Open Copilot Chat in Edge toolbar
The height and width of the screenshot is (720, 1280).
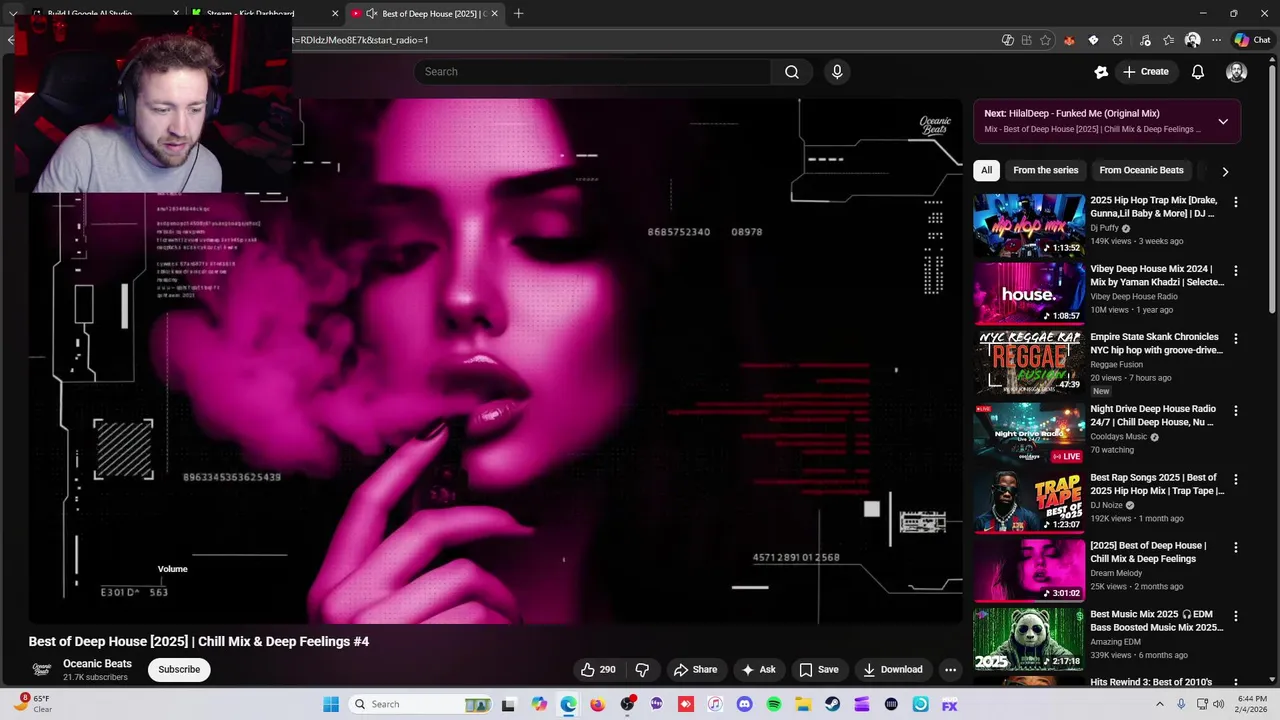pos(1251,40)
